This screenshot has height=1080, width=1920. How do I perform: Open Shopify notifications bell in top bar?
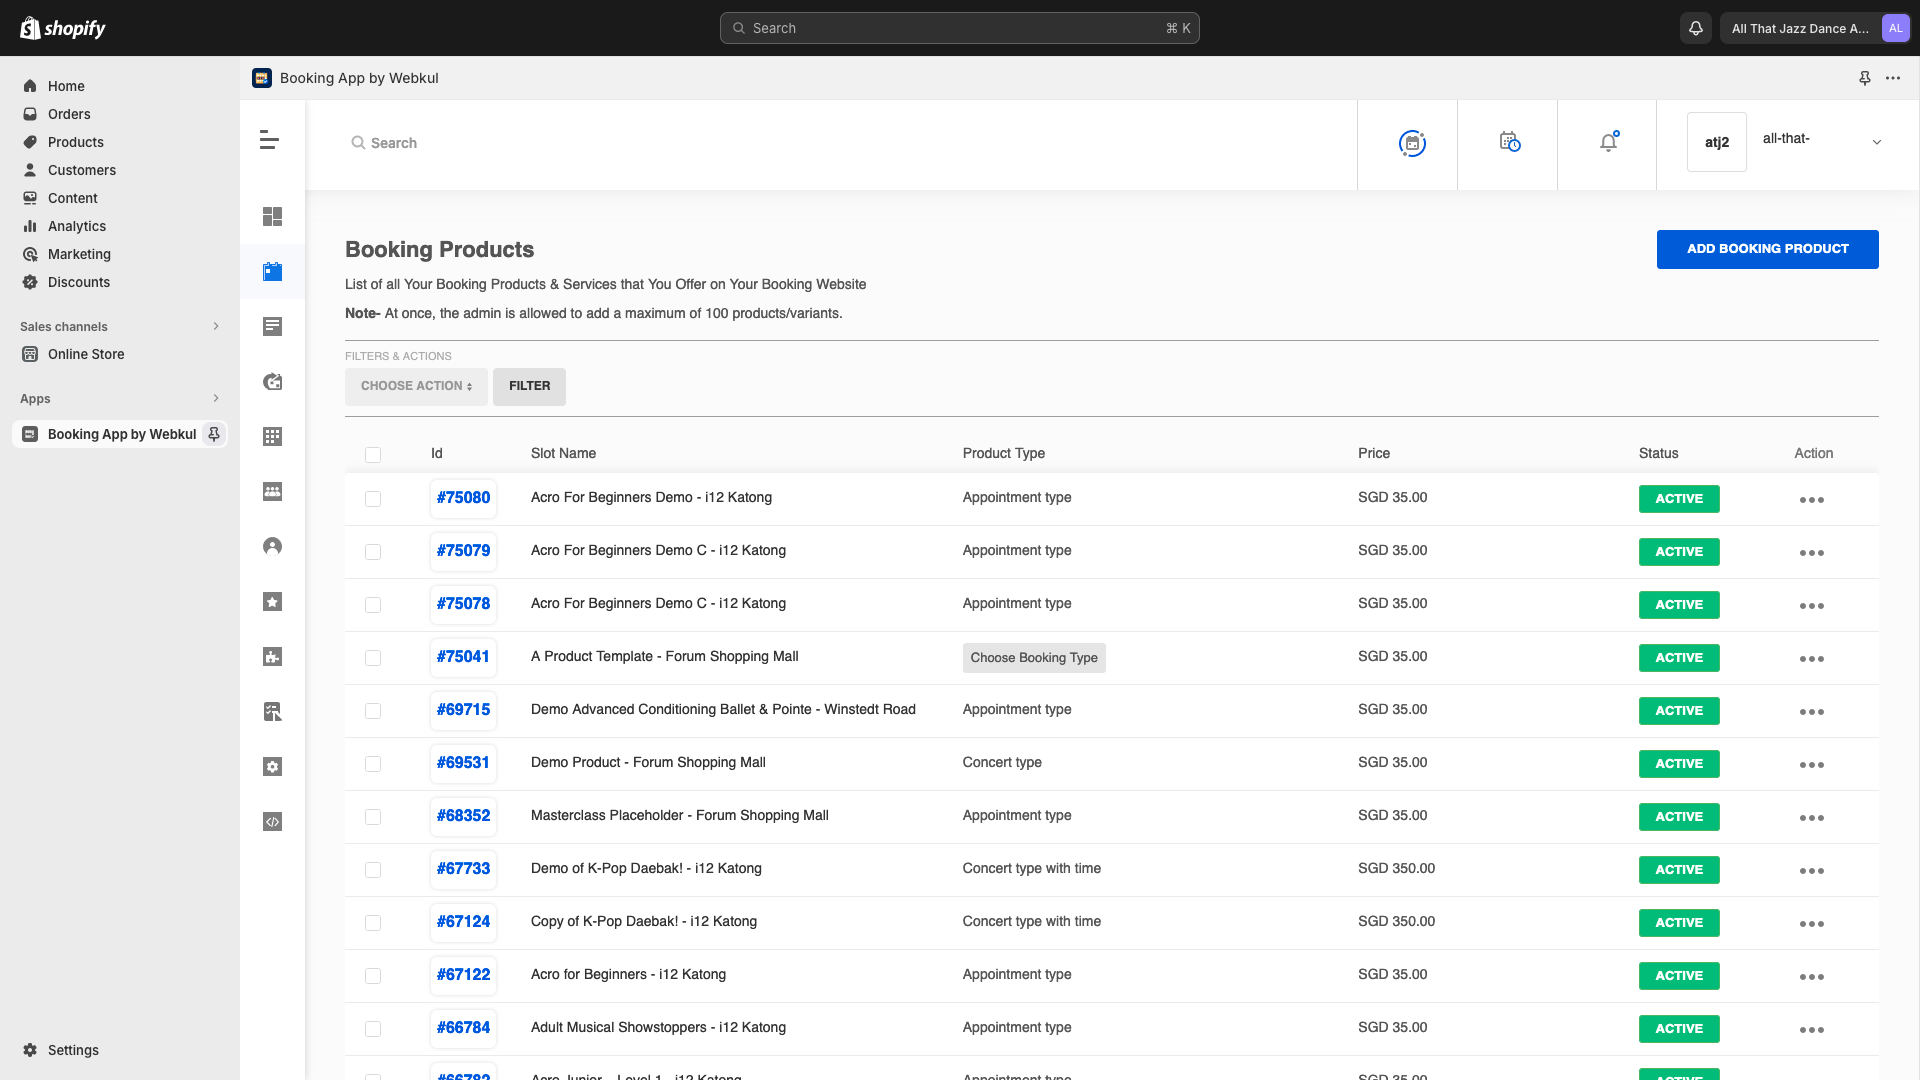click(1696, 28)
